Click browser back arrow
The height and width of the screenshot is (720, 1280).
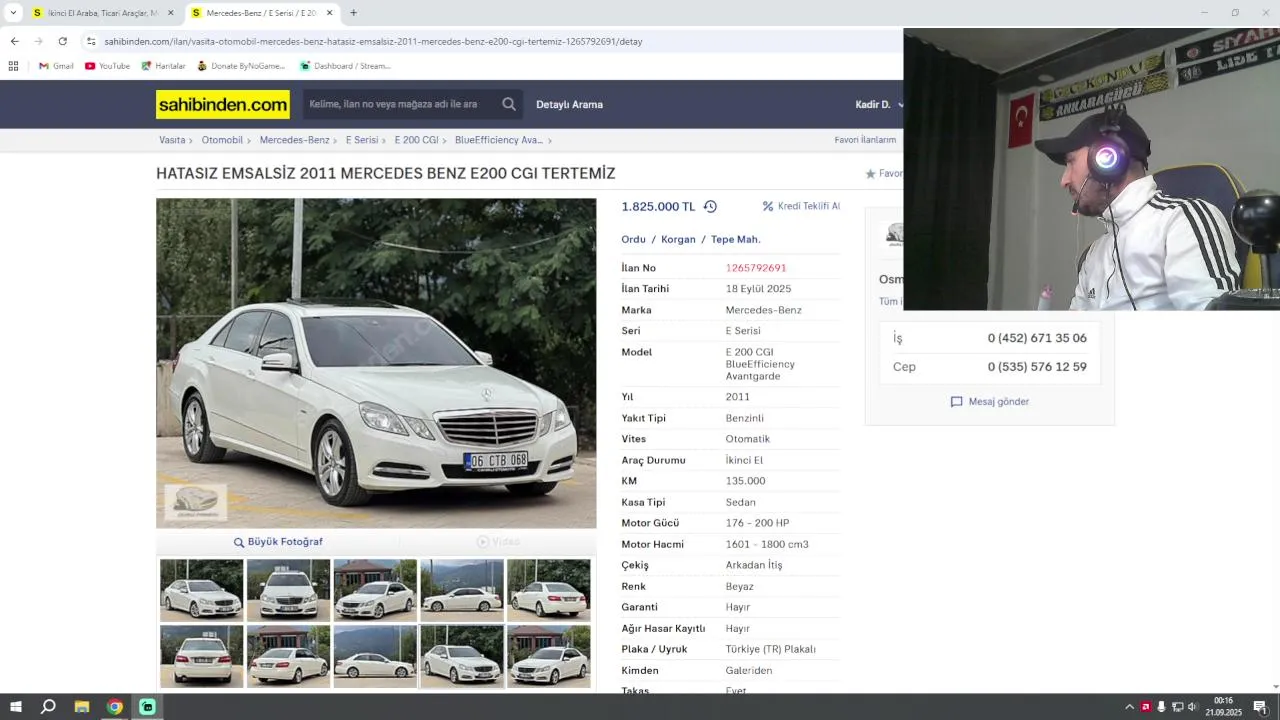point(14,41)
